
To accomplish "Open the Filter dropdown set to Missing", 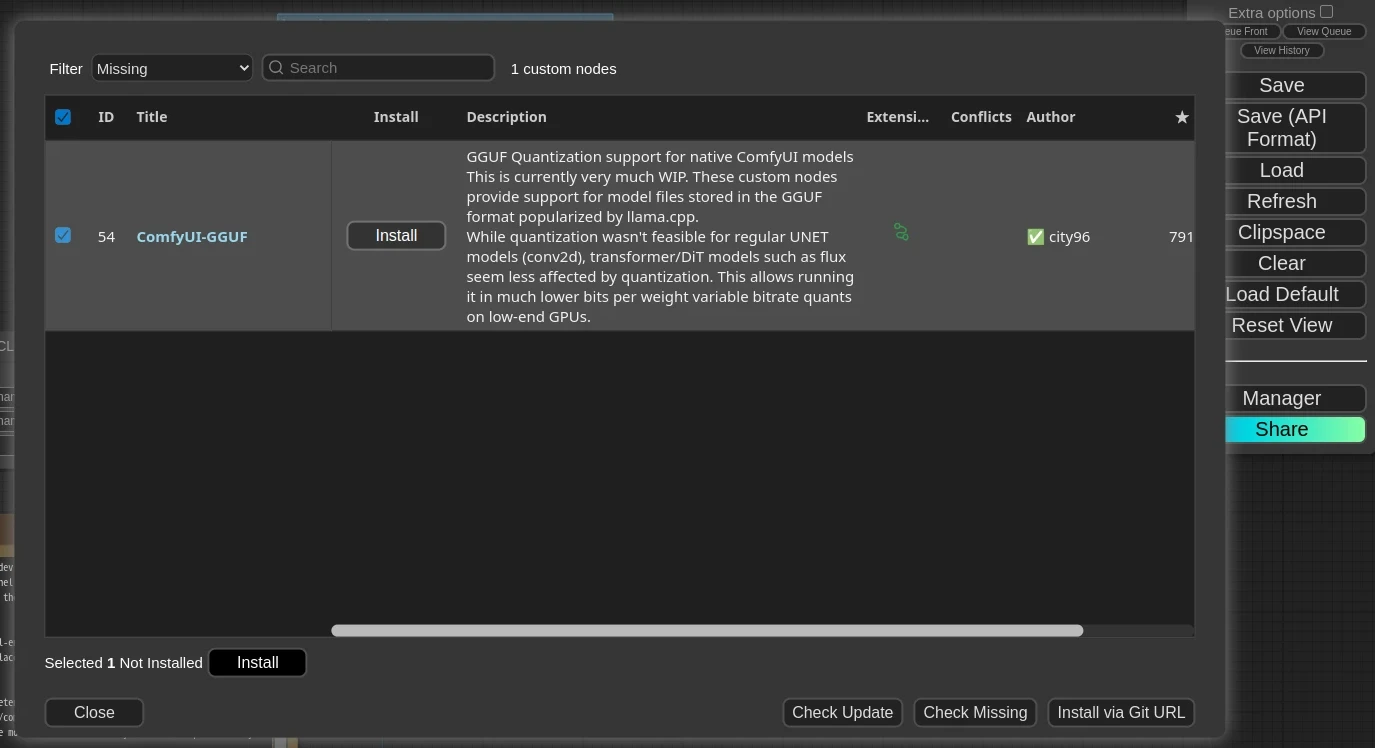I will (172, 68).
